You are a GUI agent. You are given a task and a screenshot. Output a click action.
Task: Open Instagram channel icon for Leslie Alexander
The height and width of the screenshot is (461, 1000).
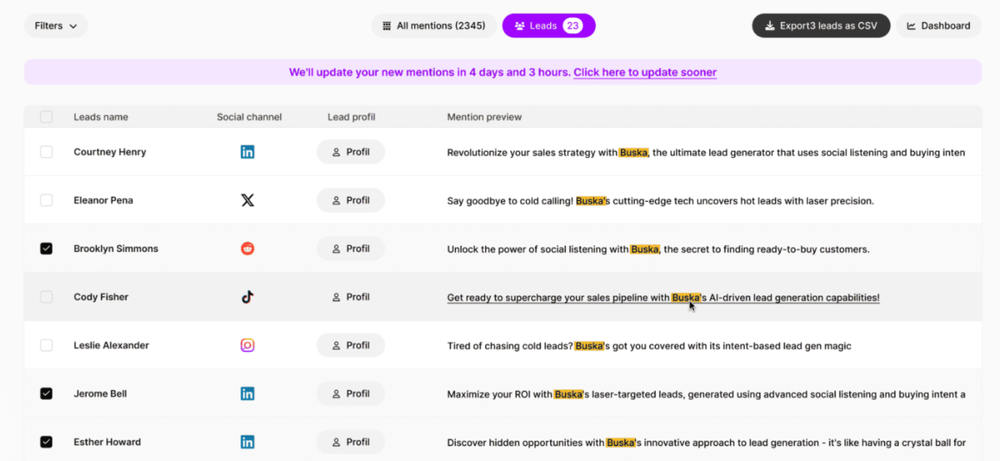[x=247, y=346]
